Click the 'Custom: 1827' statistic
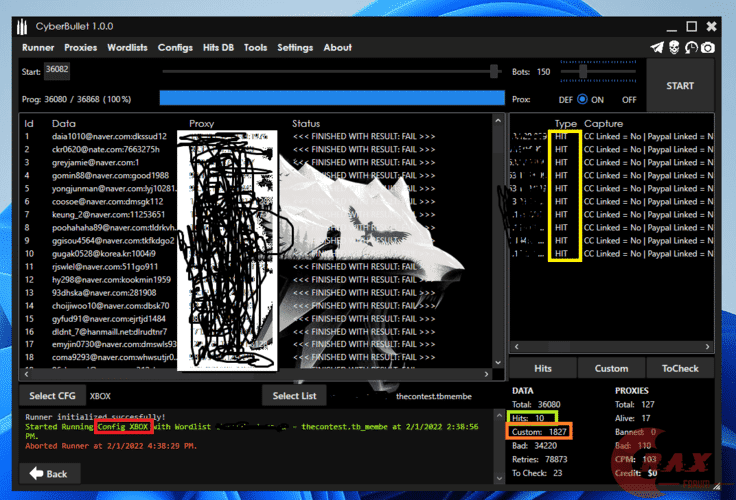The width and height of the screenshot is (736, 500). [x=539, y=431]
